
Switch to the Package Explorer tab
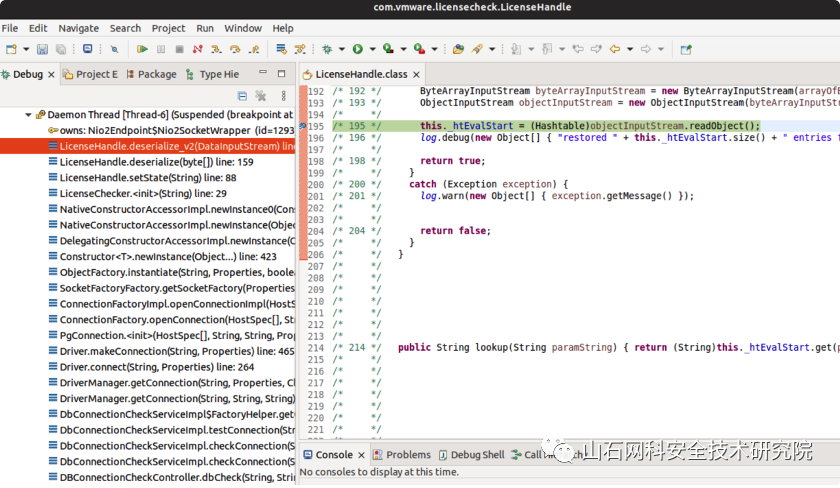click(x=151, y=74)
